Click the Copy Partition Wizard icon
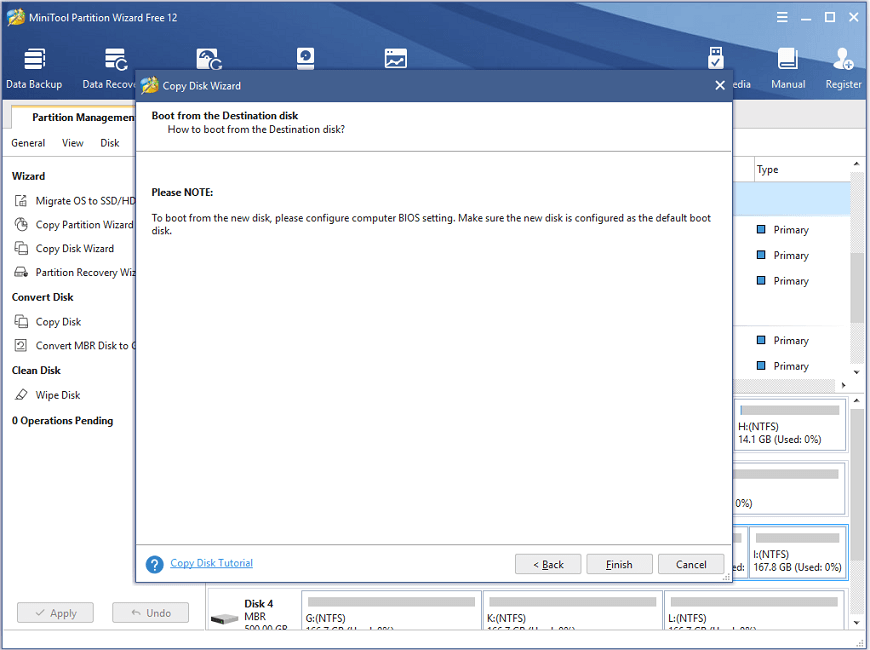Image resolution: width=870 pixels, height=650 pixels. click(x=21, y=224)
